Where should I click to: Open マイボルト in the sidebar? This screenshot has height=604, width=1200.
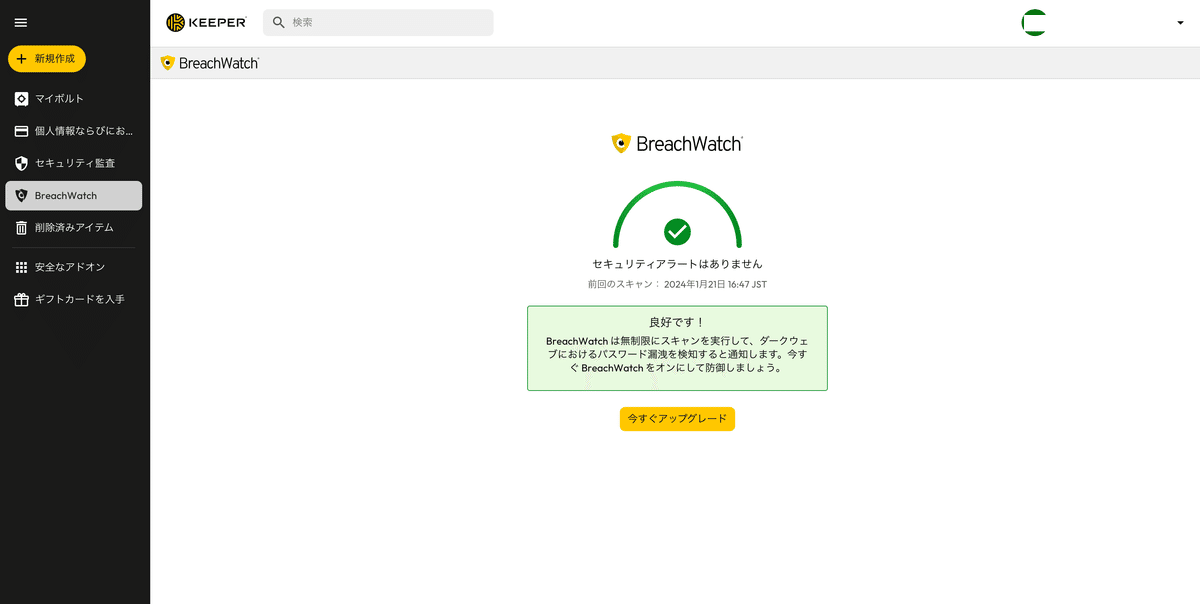(74, 99)
